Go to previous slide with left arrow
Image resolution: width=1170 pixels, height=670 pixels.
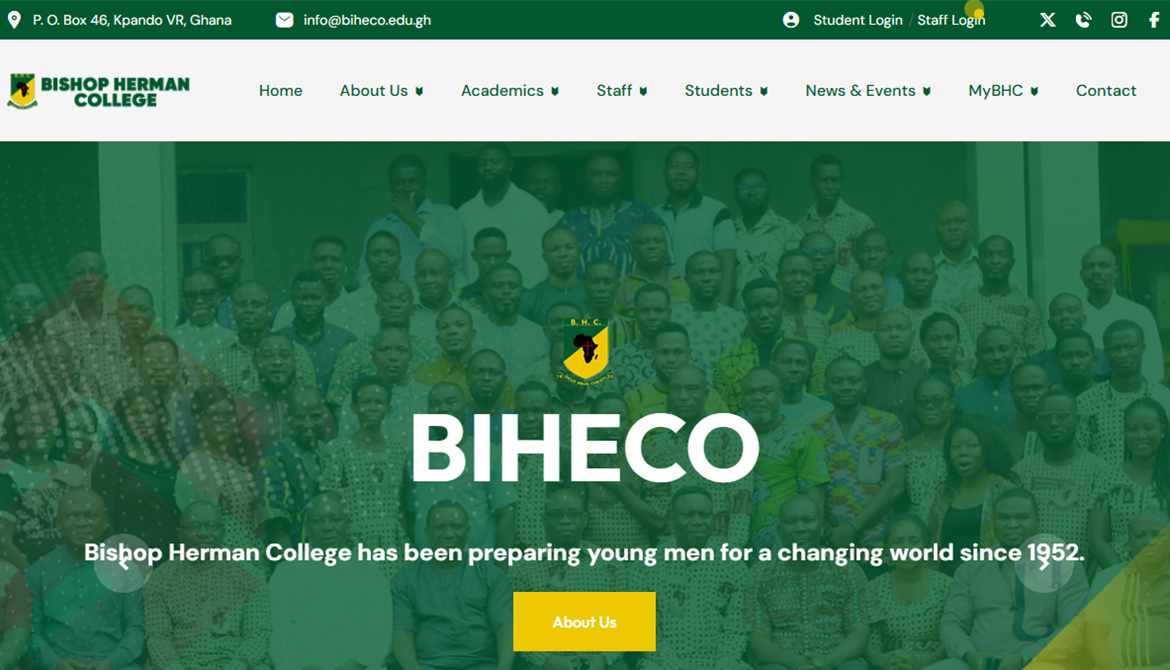(123, 563)
